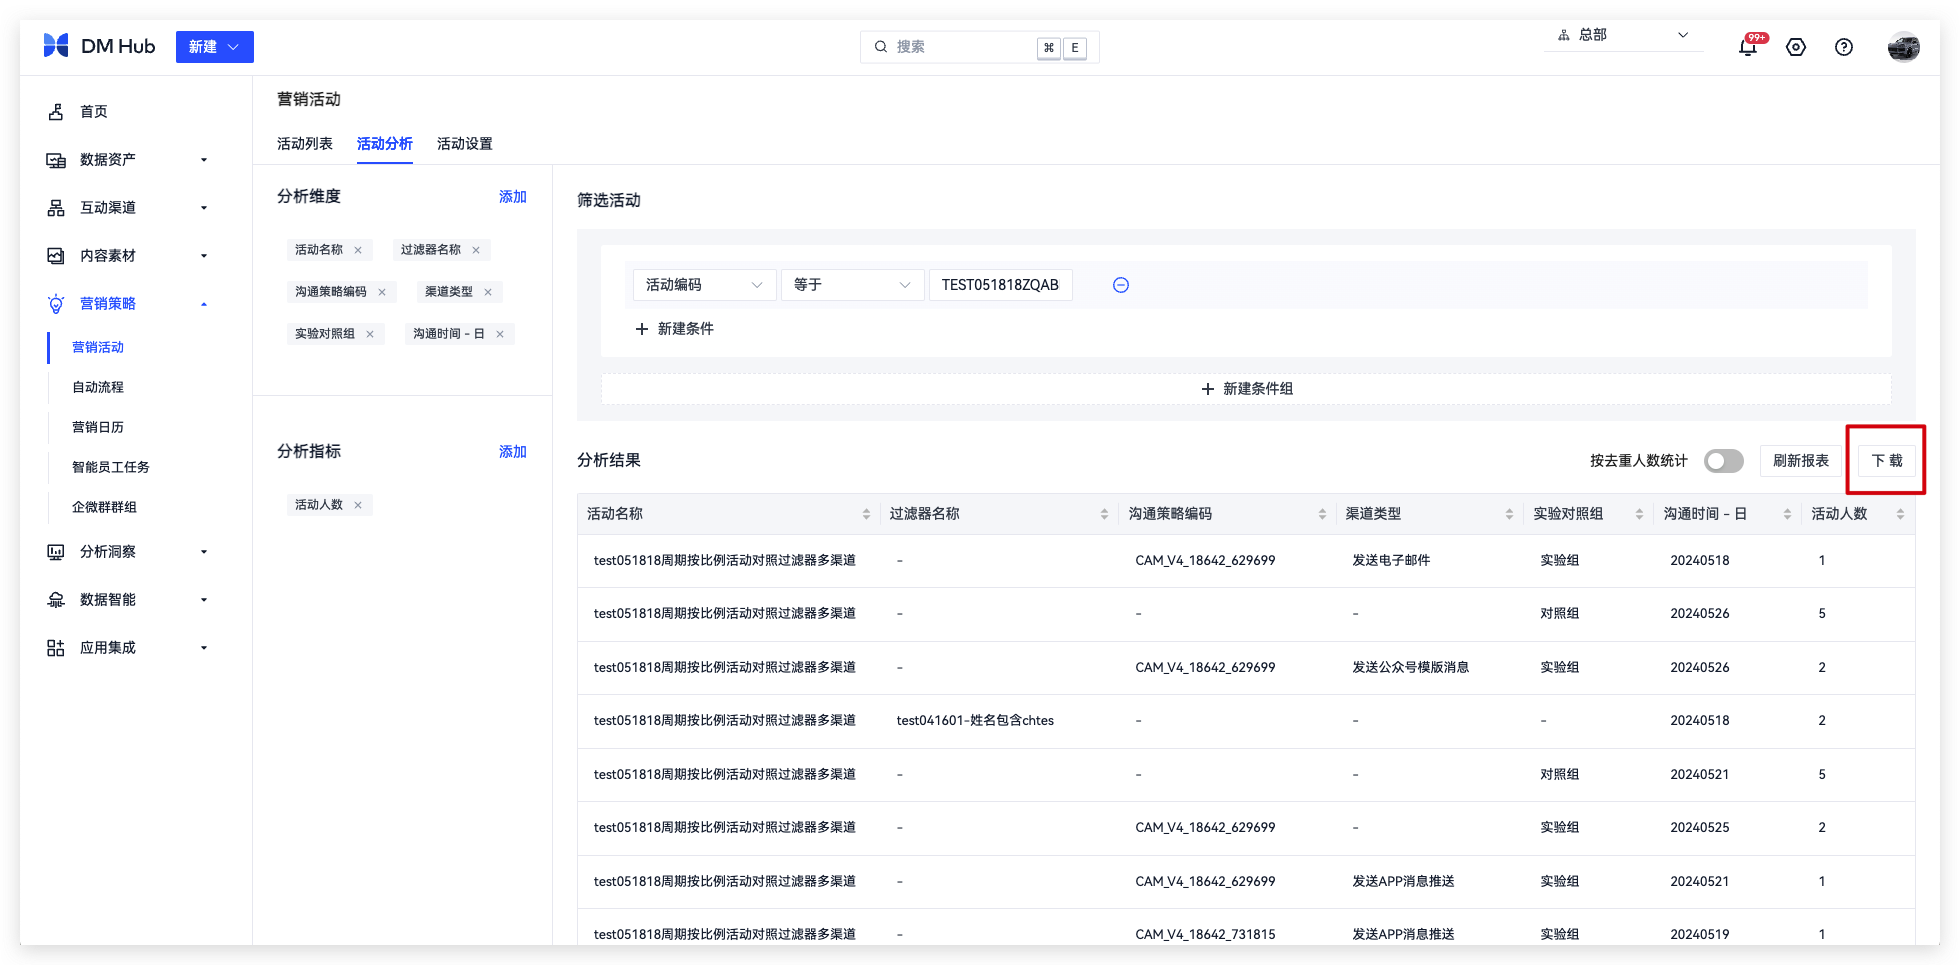
Task: Open 自动流程 in the sidebar
Action: point(98,387)
